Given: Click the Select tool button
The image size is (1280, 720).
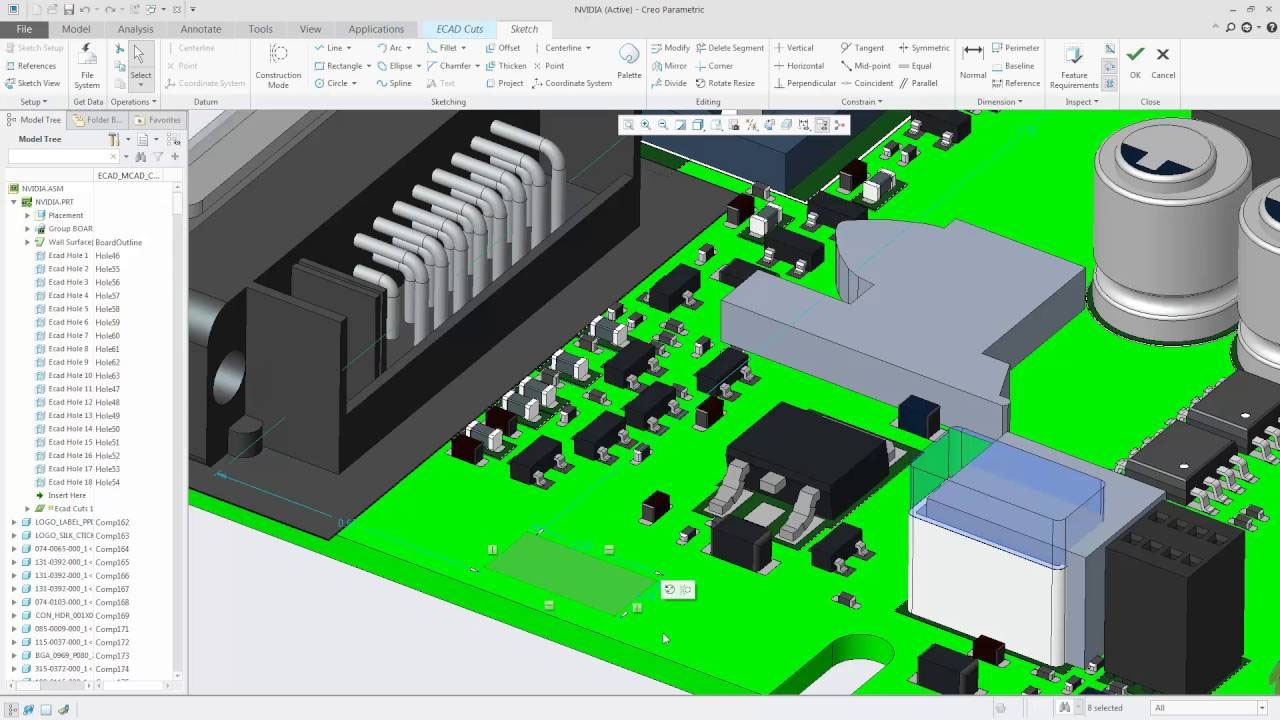Looking at the screenshot, I should click(x=141, y=65).
